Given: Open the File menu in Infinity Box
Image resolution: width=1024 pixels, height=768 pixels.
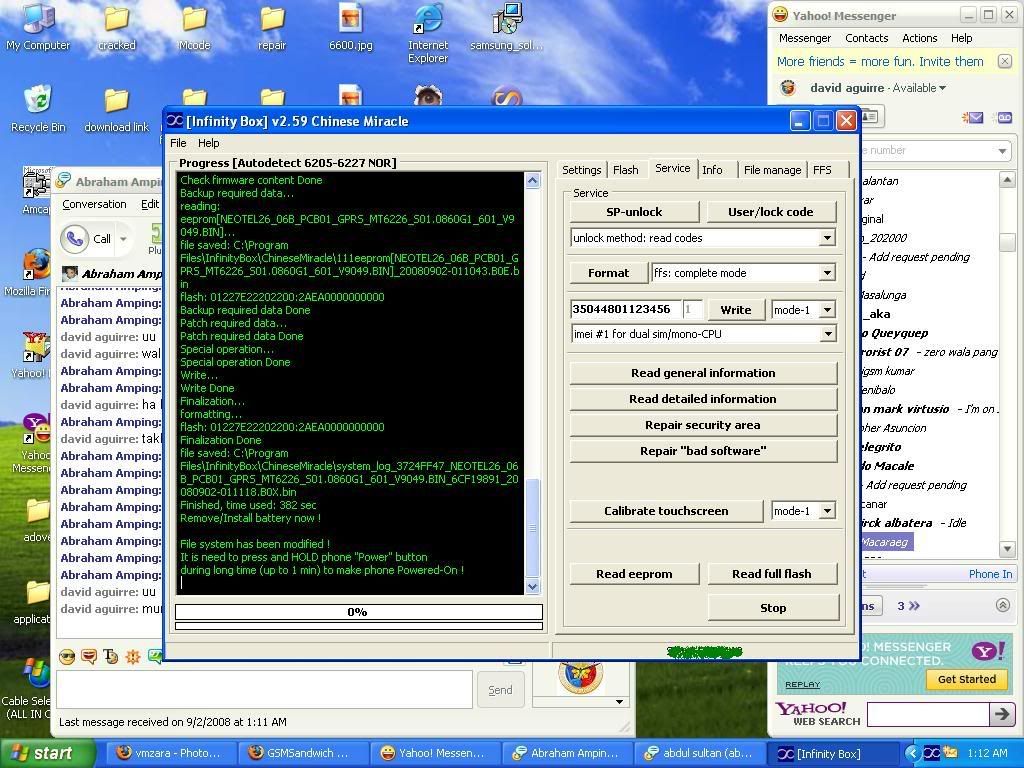Looking at the screenshot, I should pos(178,143).
